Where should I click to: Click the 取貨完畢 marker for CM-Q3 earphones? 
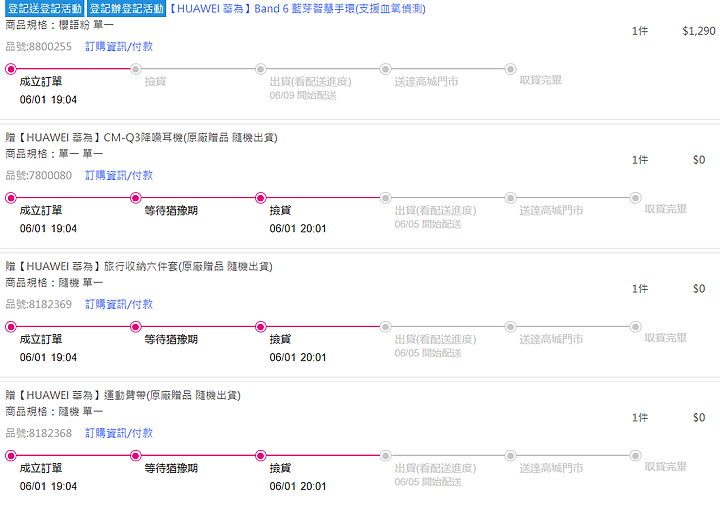click(635, 198)
